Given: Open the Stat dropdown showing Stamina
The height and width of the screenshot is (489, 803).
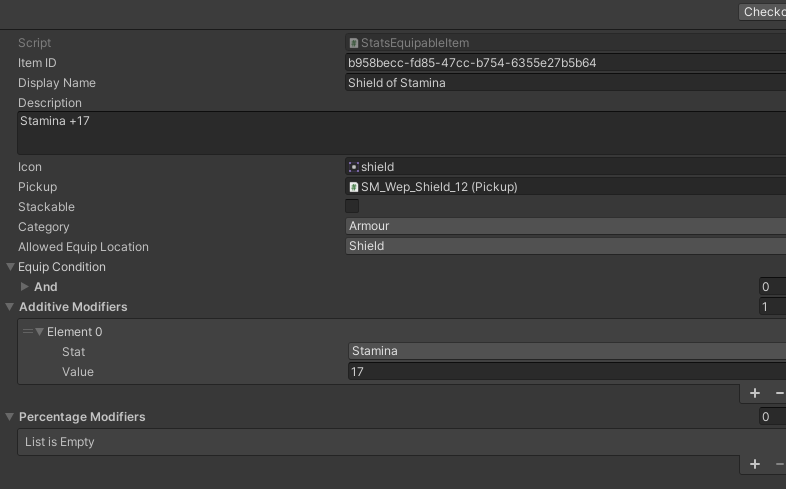Looking at the screenshot, I should 567,351.
